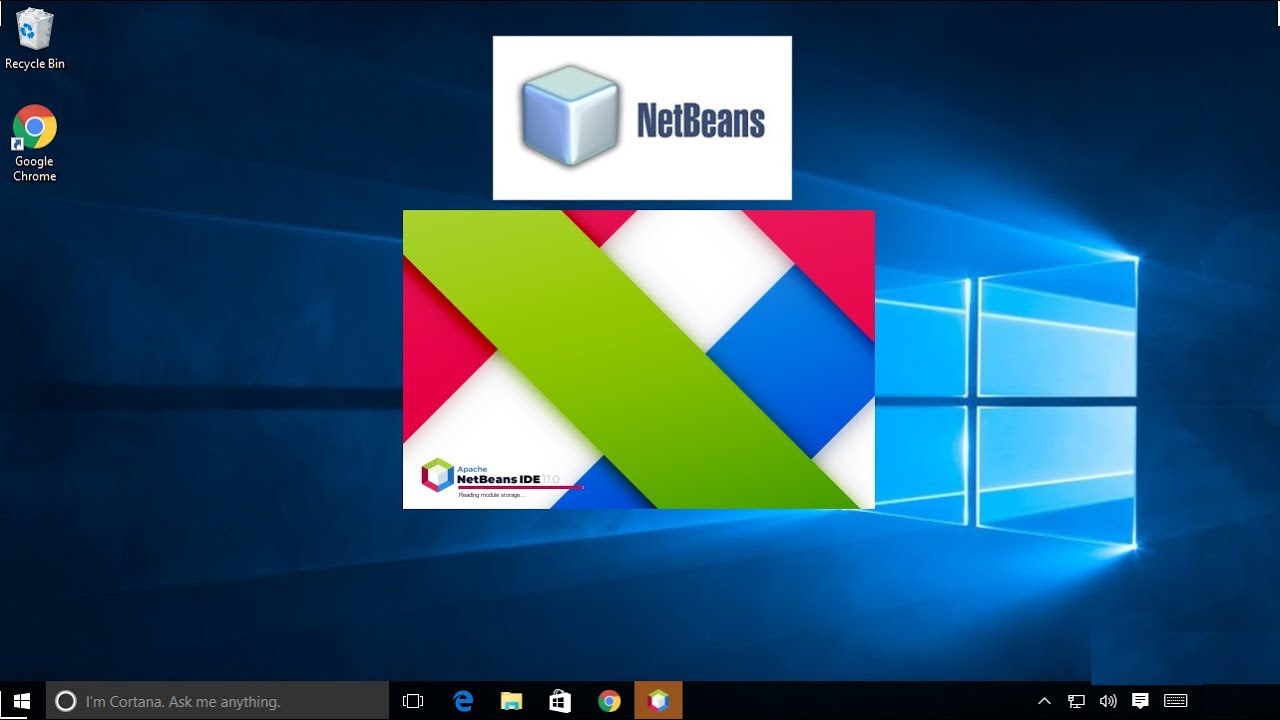
Task: Open the Windows Start menu
Action: 22,701
